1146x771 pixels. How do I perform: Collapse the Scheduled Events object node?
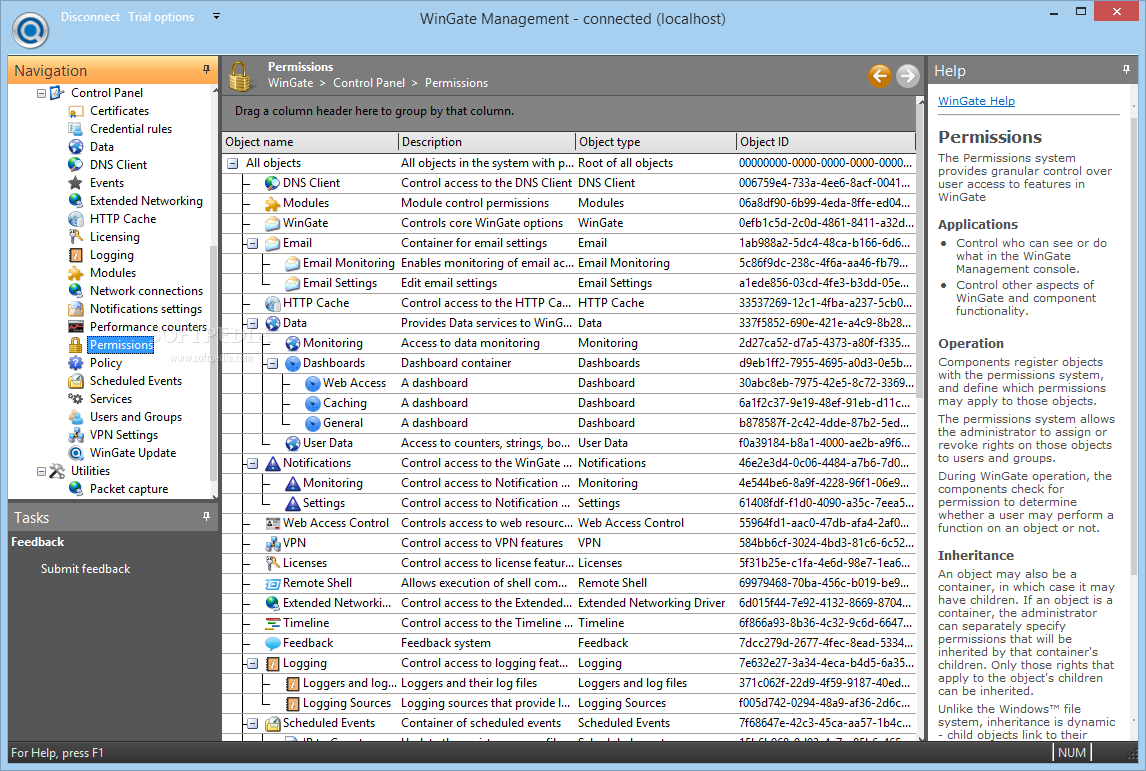[x=252, y=723]
